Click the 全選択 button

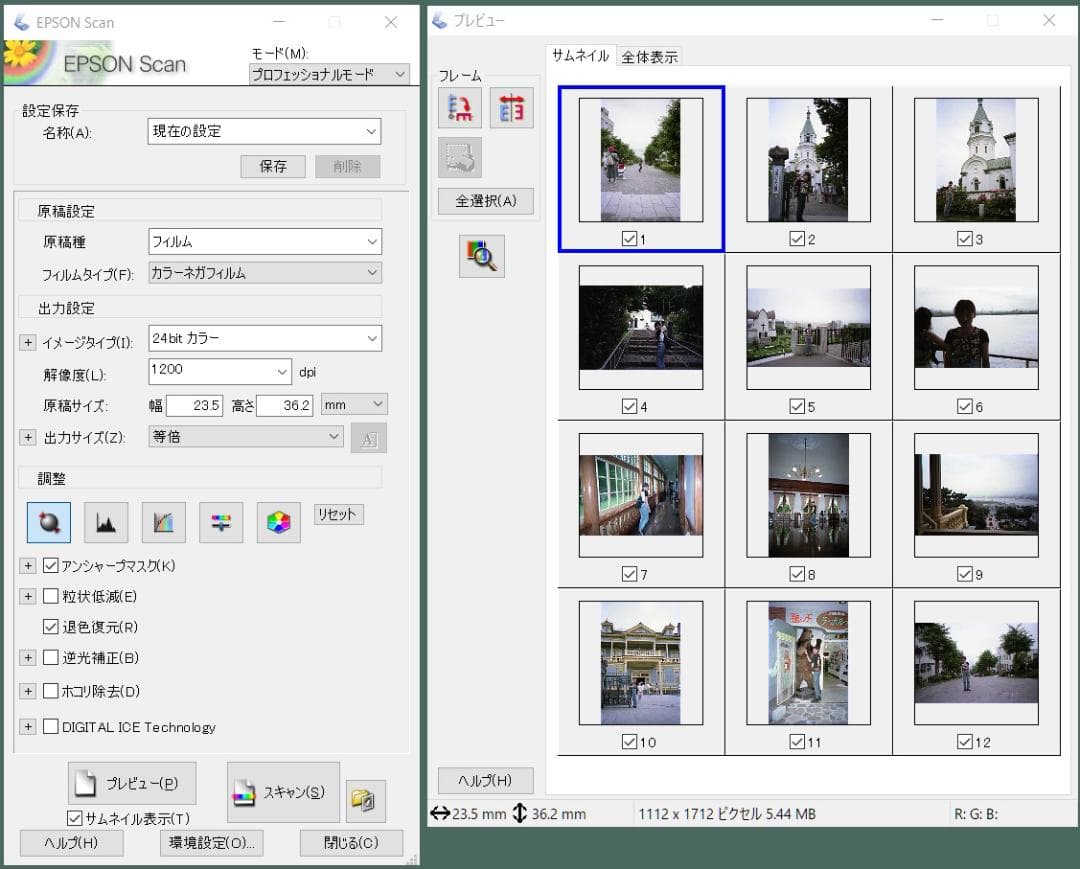coord(486,201)
